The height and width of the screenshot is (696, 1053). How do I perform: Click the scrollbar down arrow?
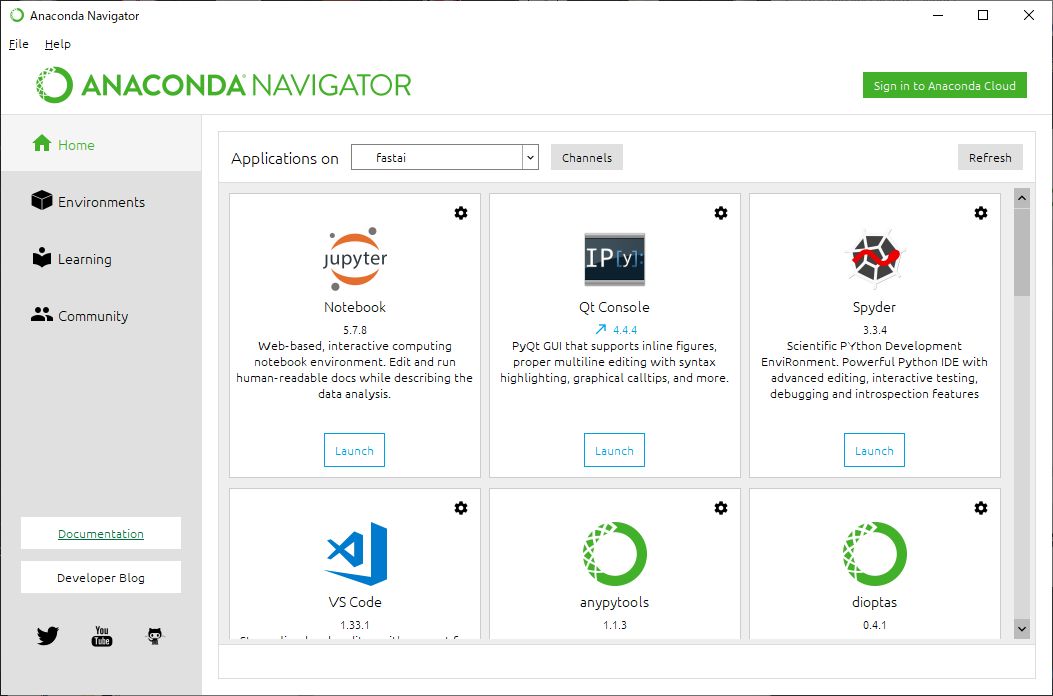pos(1022,629)
